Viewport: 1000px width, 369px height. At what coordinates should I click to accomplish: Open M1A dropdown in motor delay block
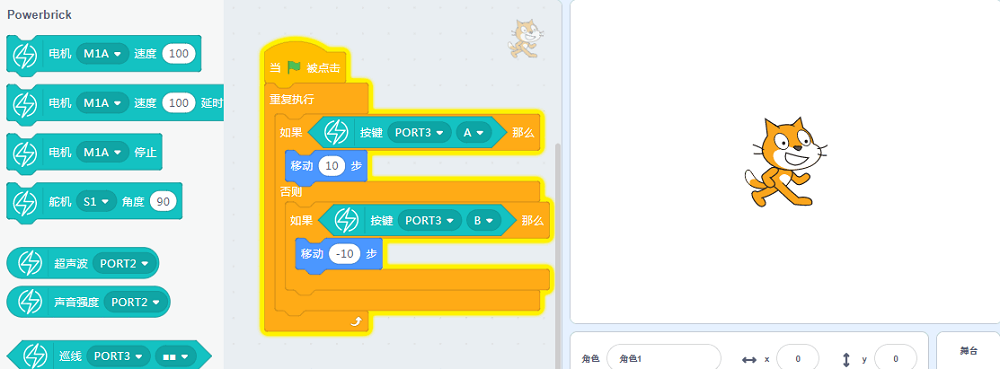tap(103, 103)
